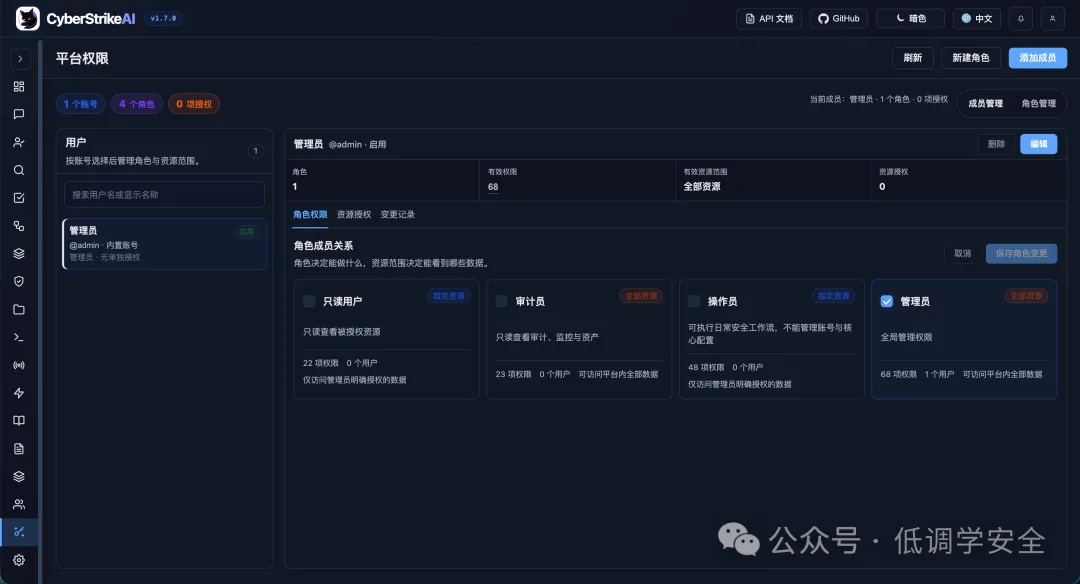Click the 刷新 button
1080x584 pixels.
(913, 58)
